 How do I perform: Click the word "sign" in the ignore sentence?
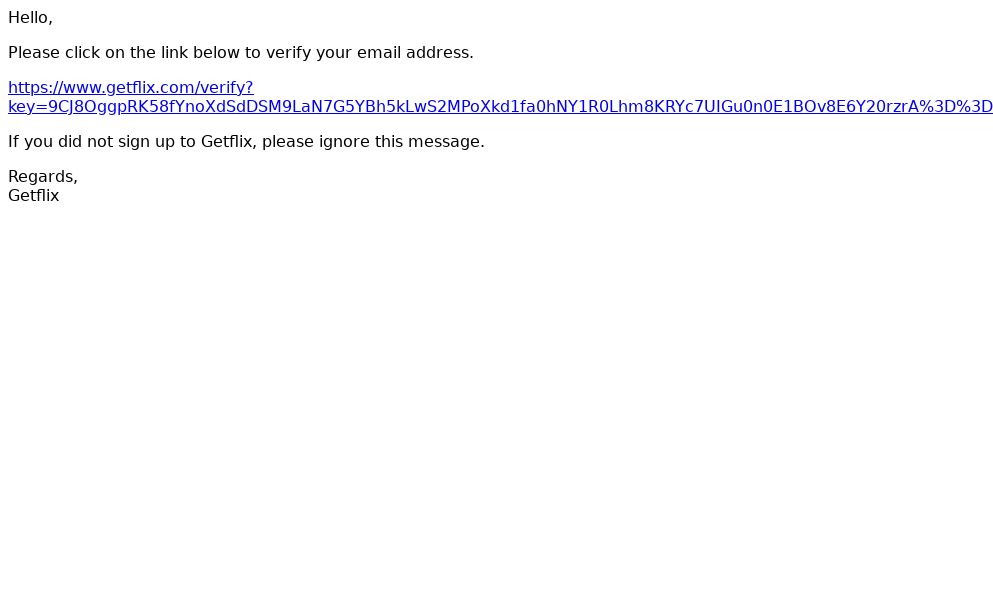click(x=134, y=141)
